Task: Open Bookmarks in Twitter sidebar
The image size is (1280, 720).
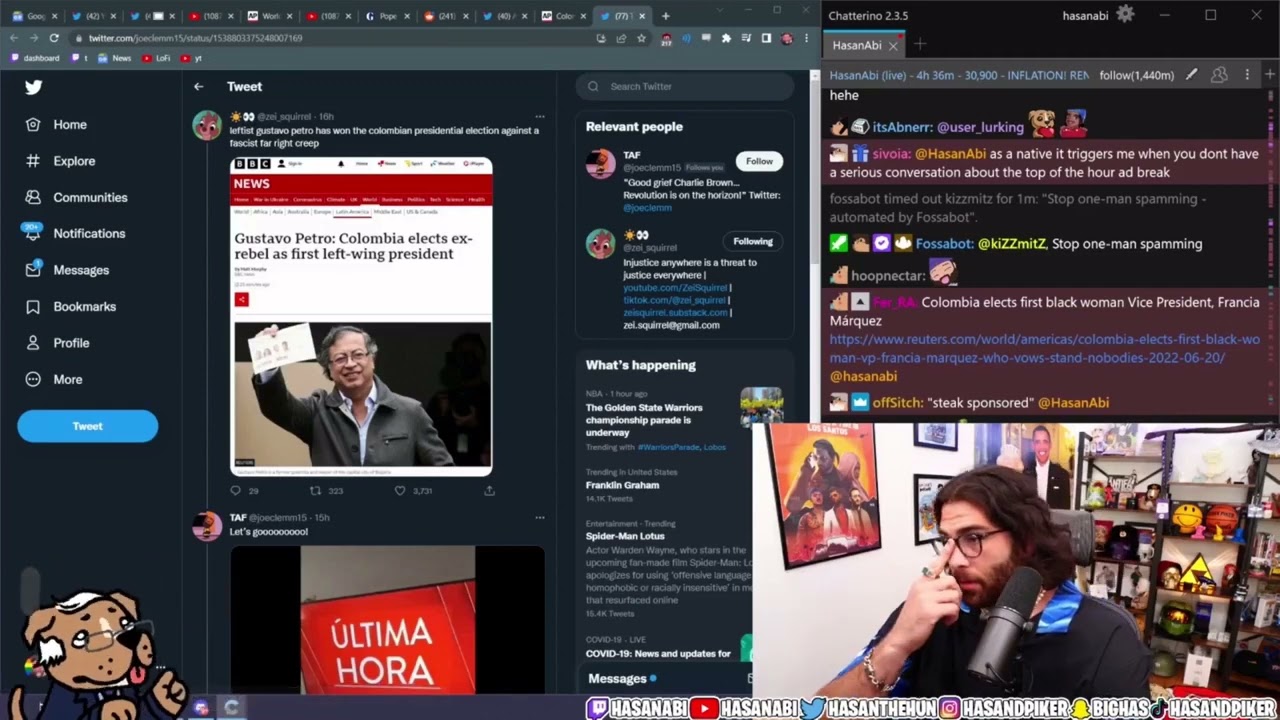Action: [71, 306]
